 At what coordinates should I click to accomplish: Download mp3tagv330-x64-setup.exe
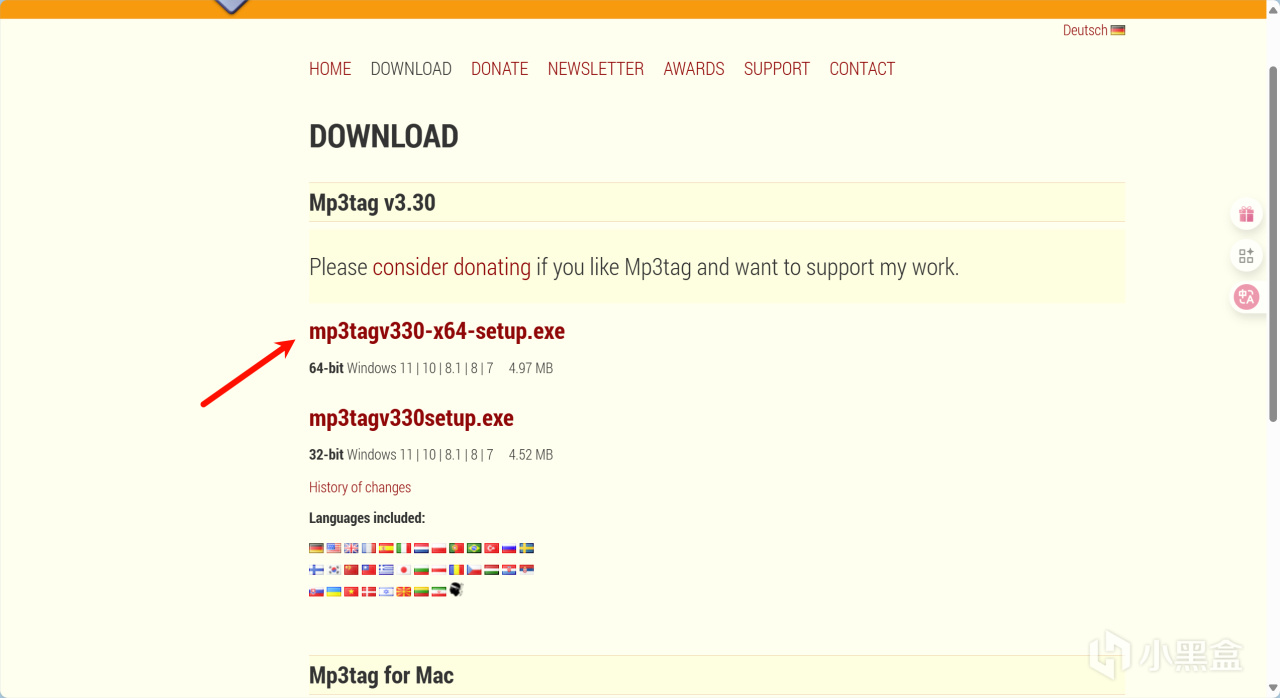pyautogui.click(x=437, y=331)
